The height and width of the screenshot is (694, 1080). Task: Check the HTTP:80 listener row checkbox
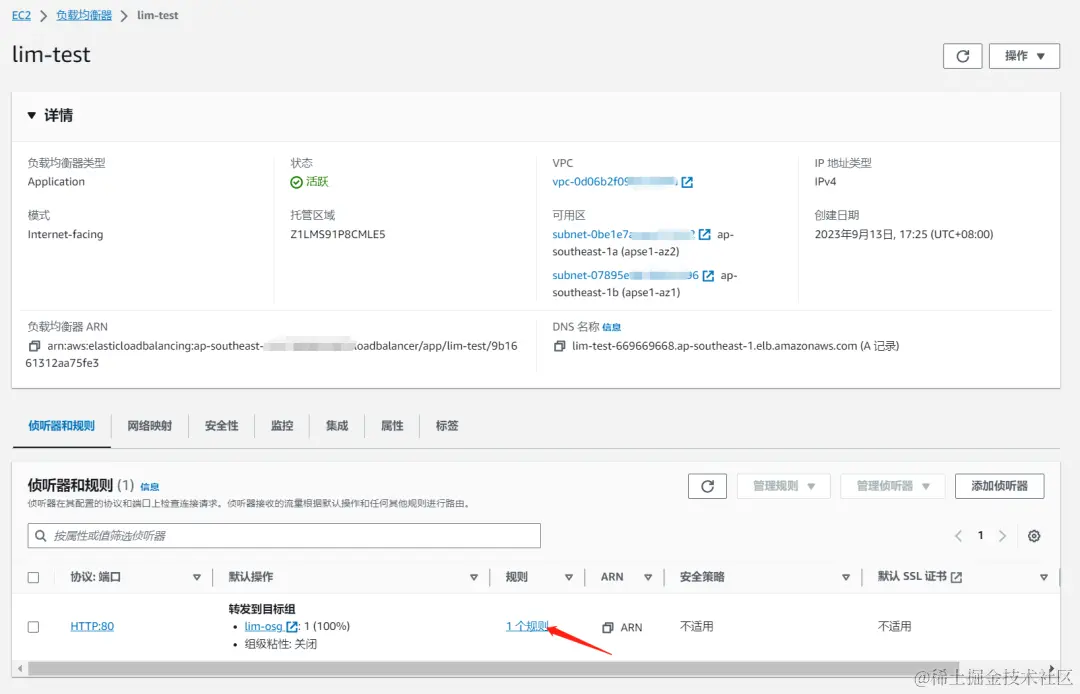coord(33,627)
